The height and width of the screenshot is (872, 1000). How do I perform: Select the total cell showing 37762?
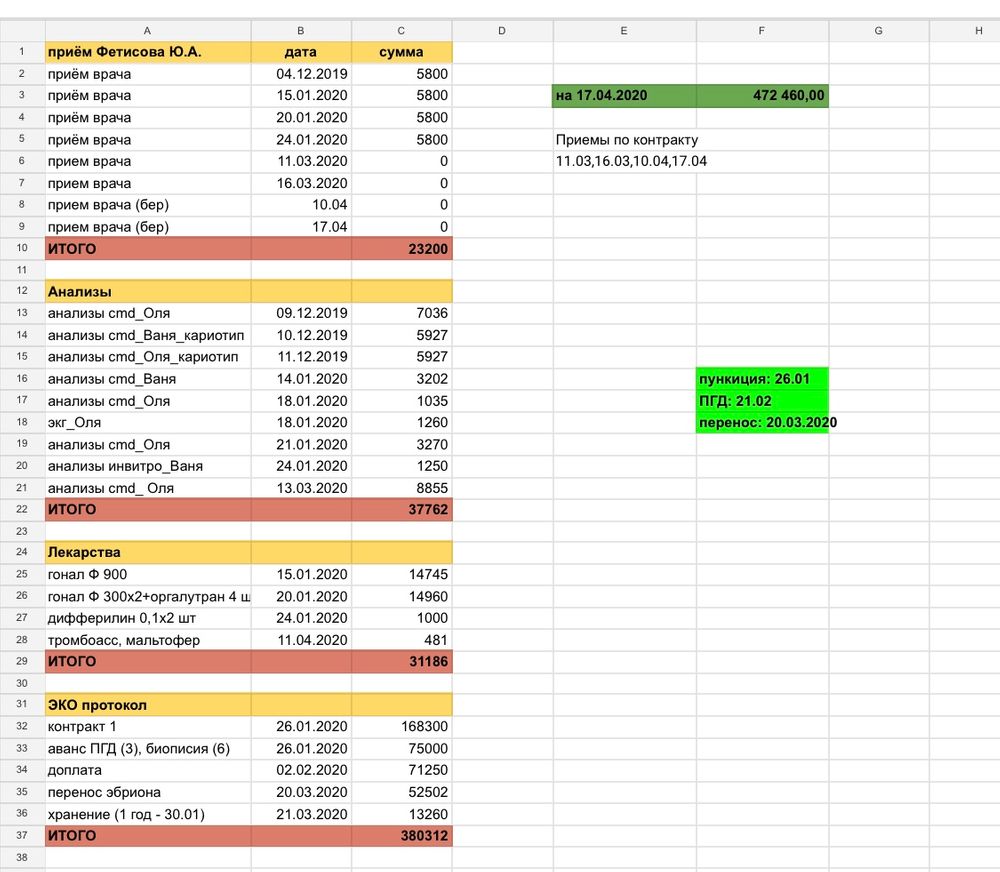(402, 509)
